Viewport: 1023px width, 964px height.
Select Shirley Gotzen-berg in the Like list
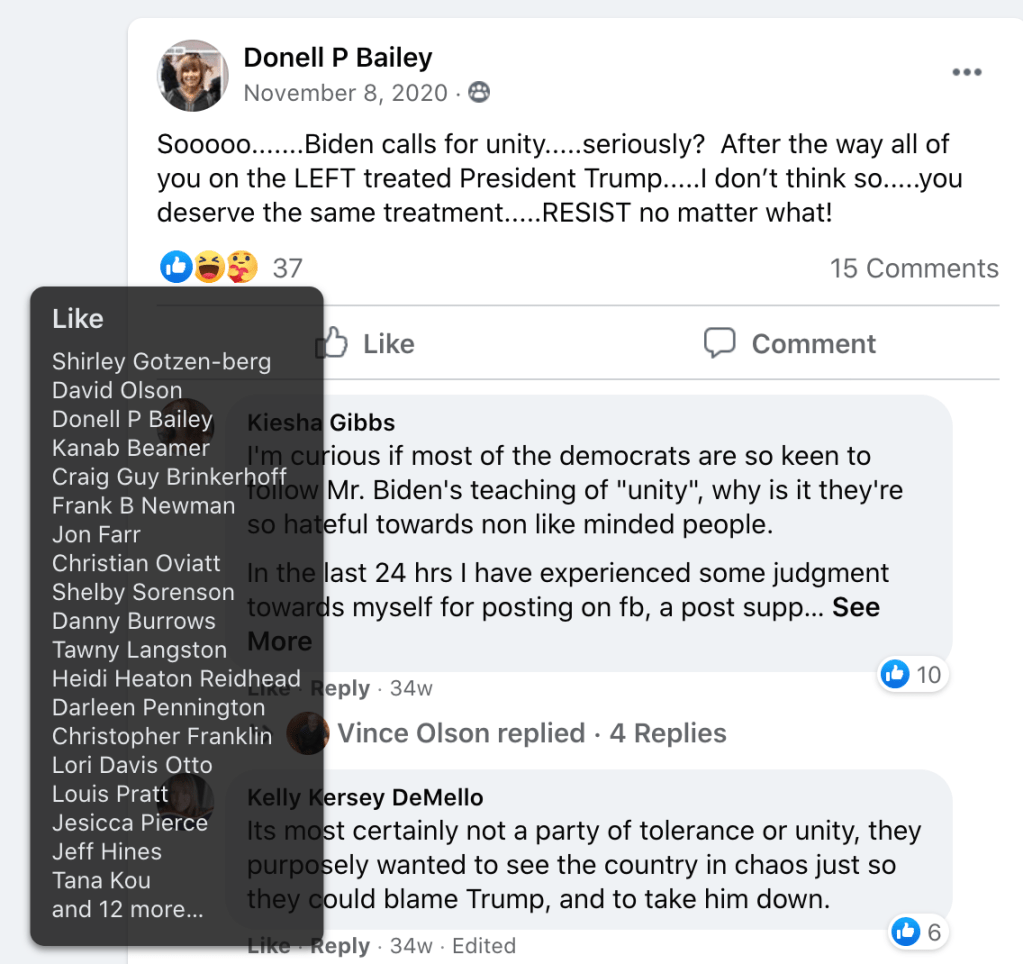[161, 361]
